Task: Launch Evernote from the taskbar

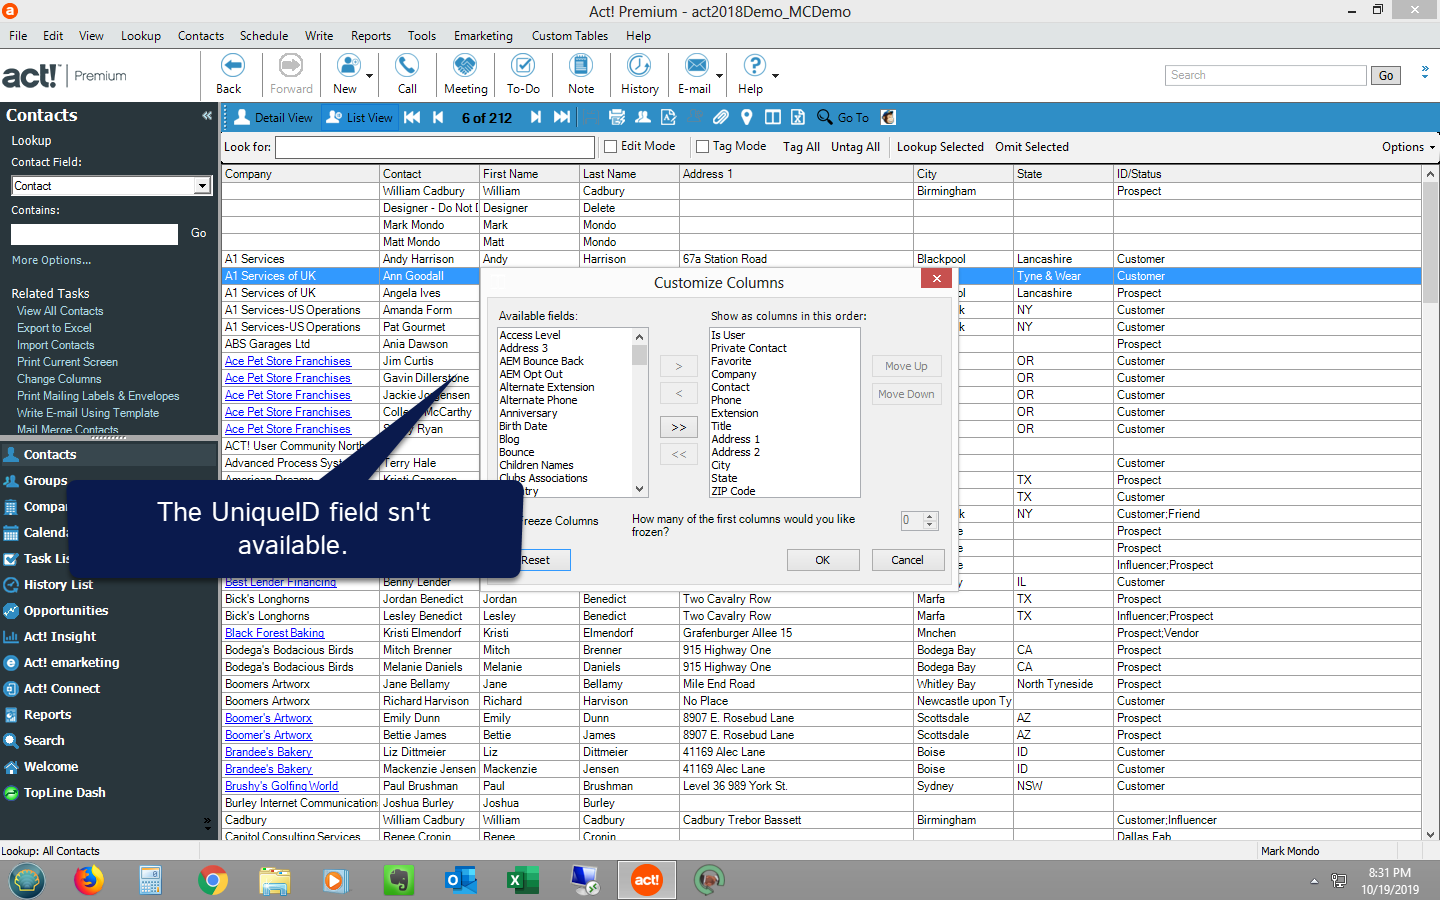Action: 399,880
